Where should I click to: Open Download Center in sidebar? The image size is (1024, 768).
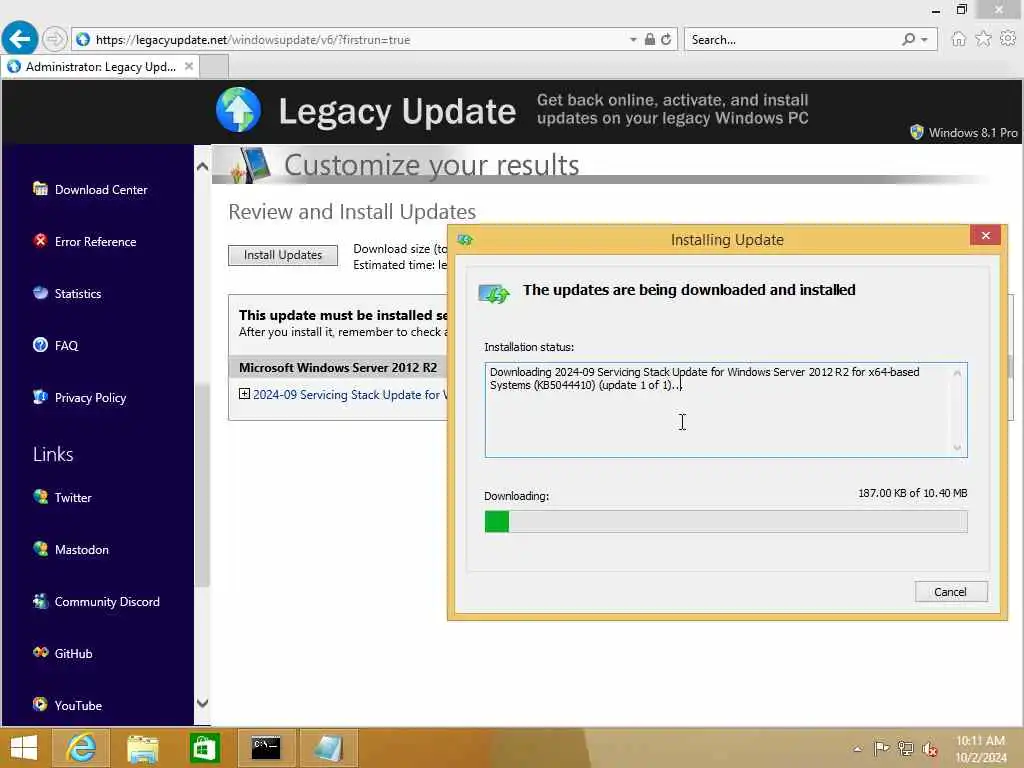(101, 189)
